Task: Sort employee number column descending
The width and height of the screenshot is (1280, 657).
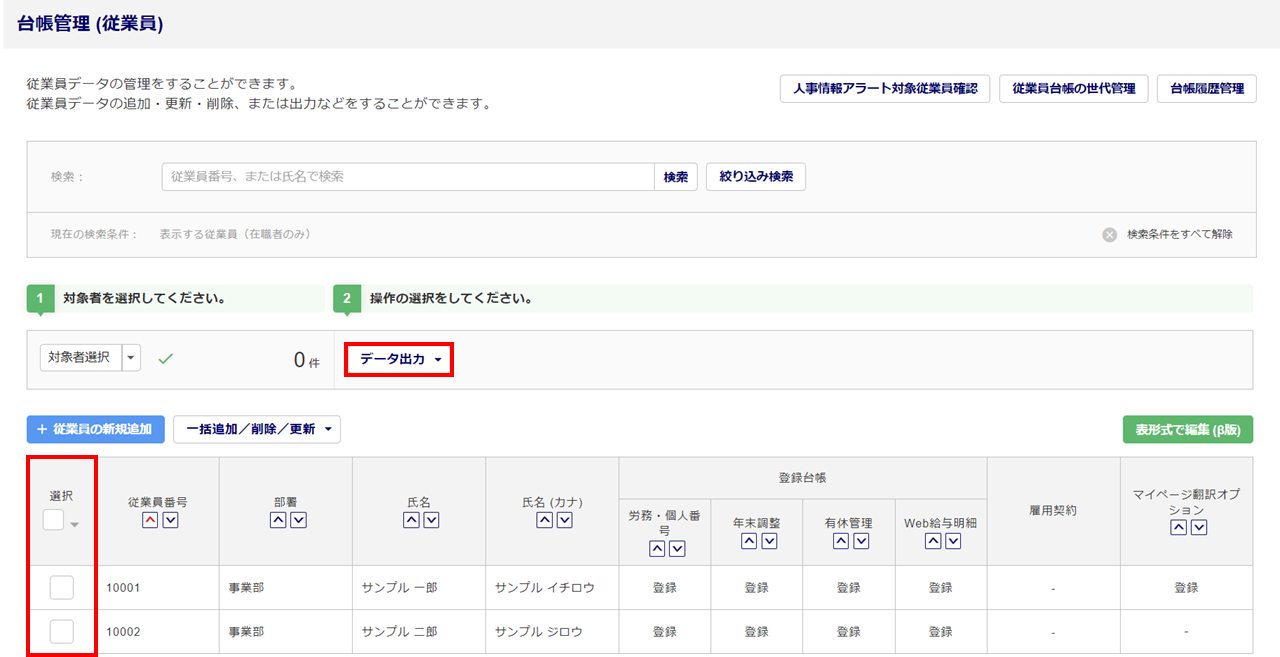Action: tap(170, 520)
